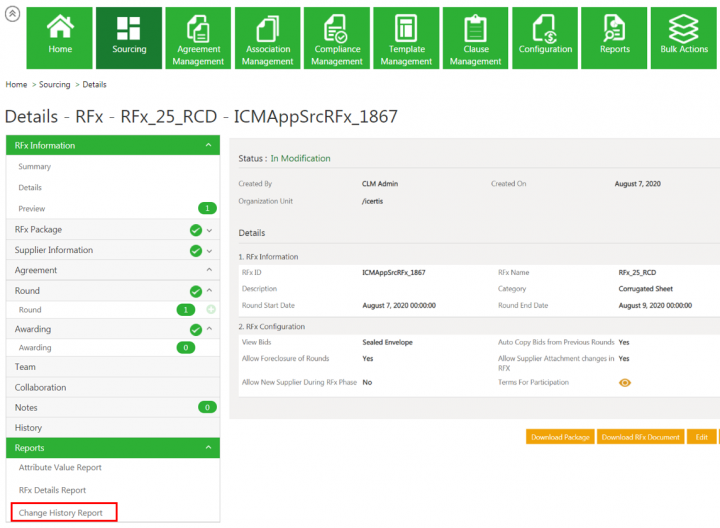Click the Download RFx Document button
Screen dimensions: 720x528
pos(642,437)
